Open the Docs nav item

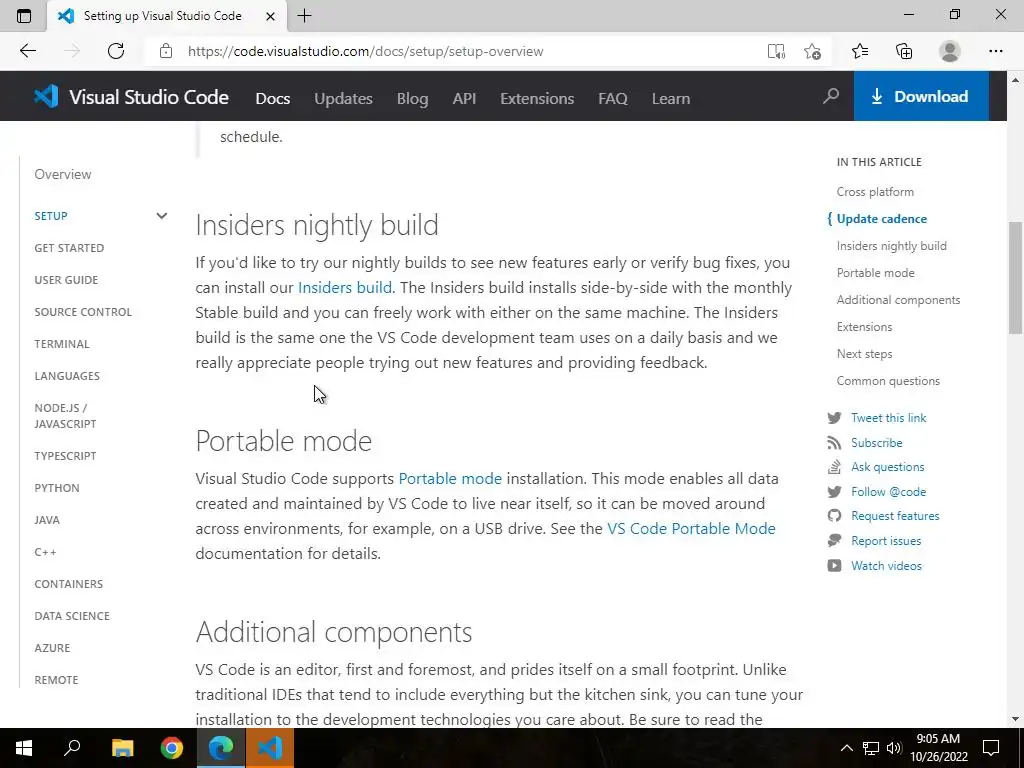coord(272,98)
